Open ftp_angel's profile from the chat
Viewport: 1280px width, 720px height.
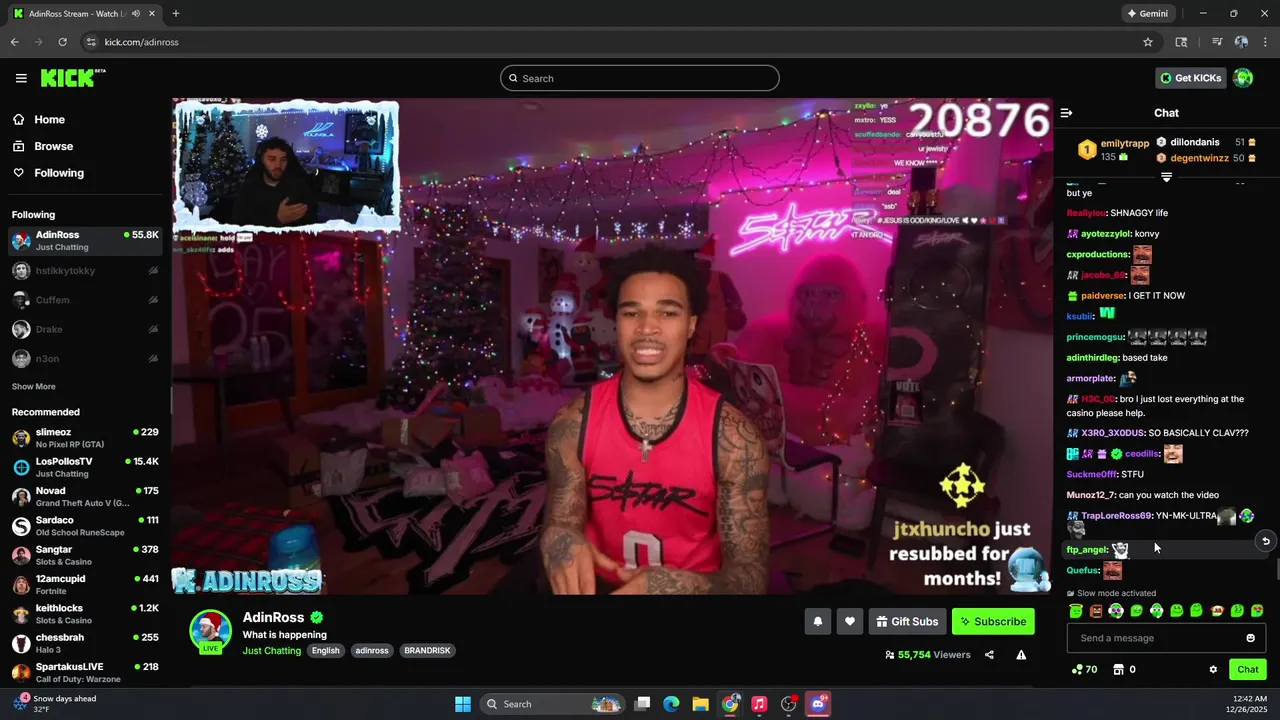tap(1087, 550)
